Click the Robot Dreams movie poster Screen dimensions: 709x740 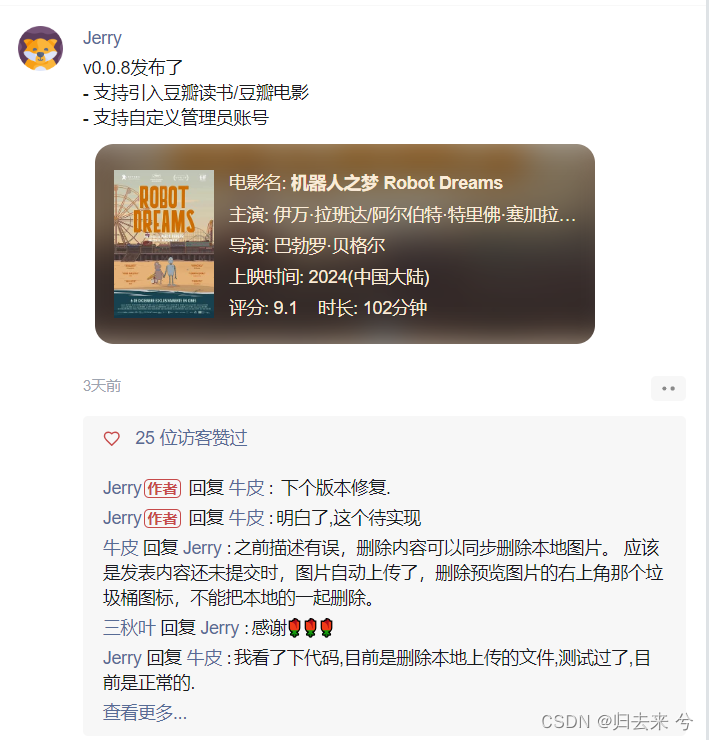[x=164, y=244]
